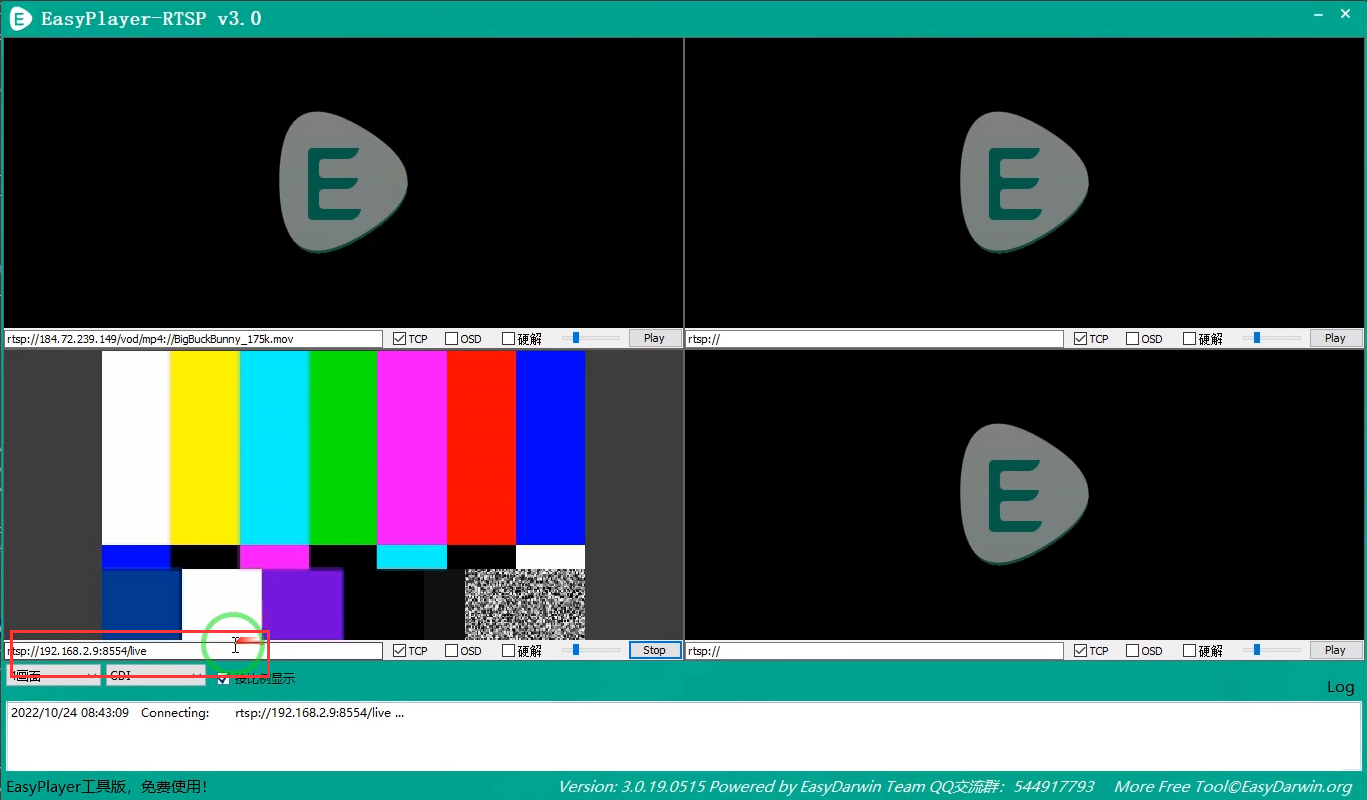1367x800 pixels.
Task: Click the top-right rtsp:// URL field
Action: [875, 339]
